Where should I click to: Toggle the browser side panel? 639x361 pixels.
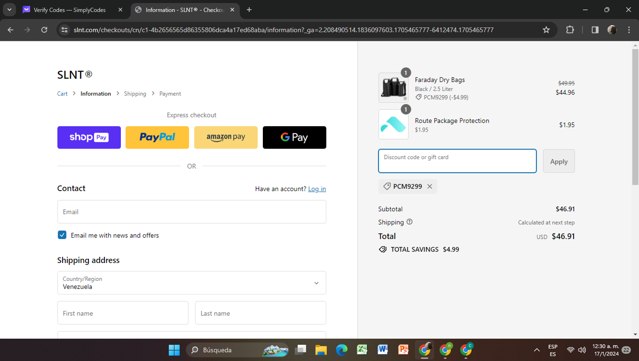pyautogui.click(x=595, y=30)
